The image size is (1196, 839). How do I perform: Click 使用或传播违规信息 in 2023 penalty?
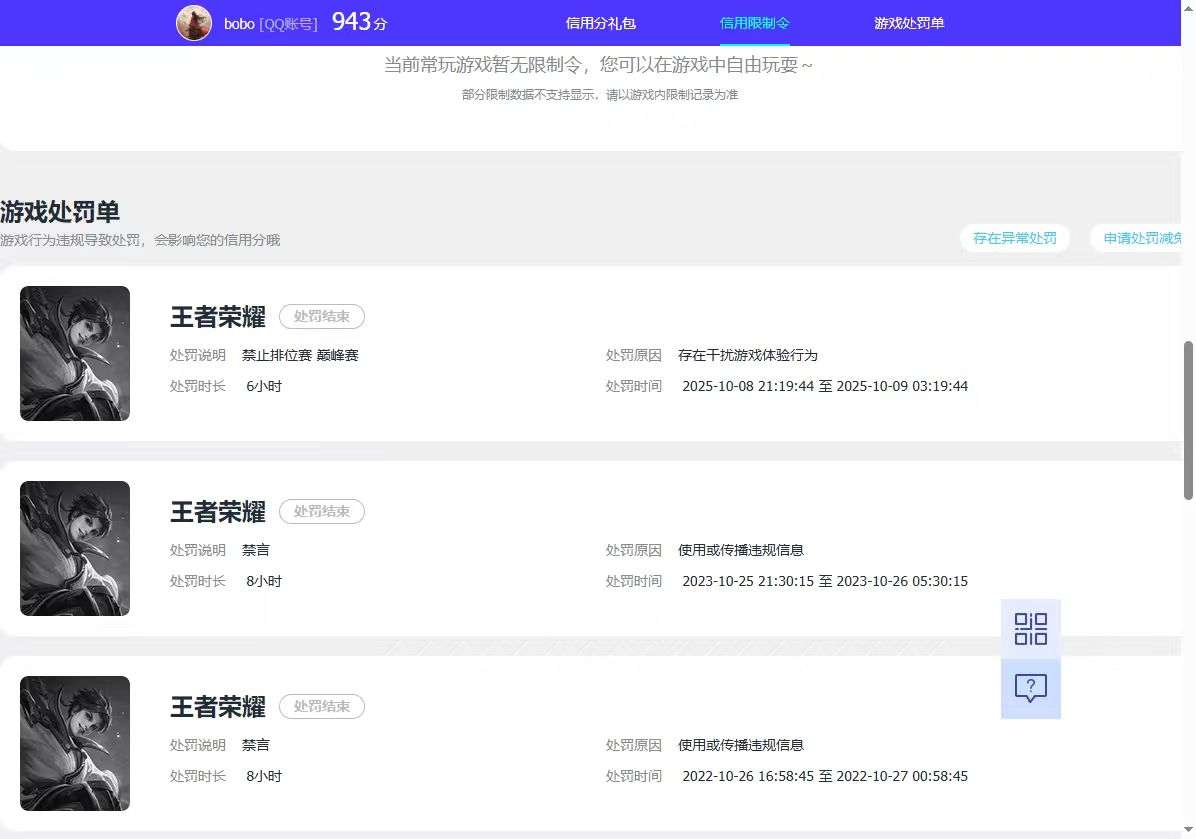(x=741, y=550)
